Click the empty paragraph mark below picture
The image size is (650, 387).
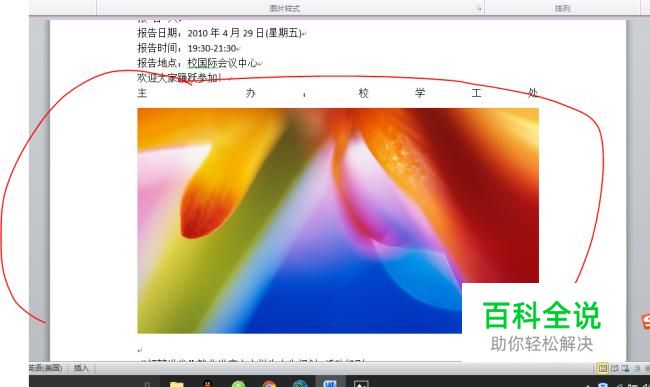[x=140, y=350]
